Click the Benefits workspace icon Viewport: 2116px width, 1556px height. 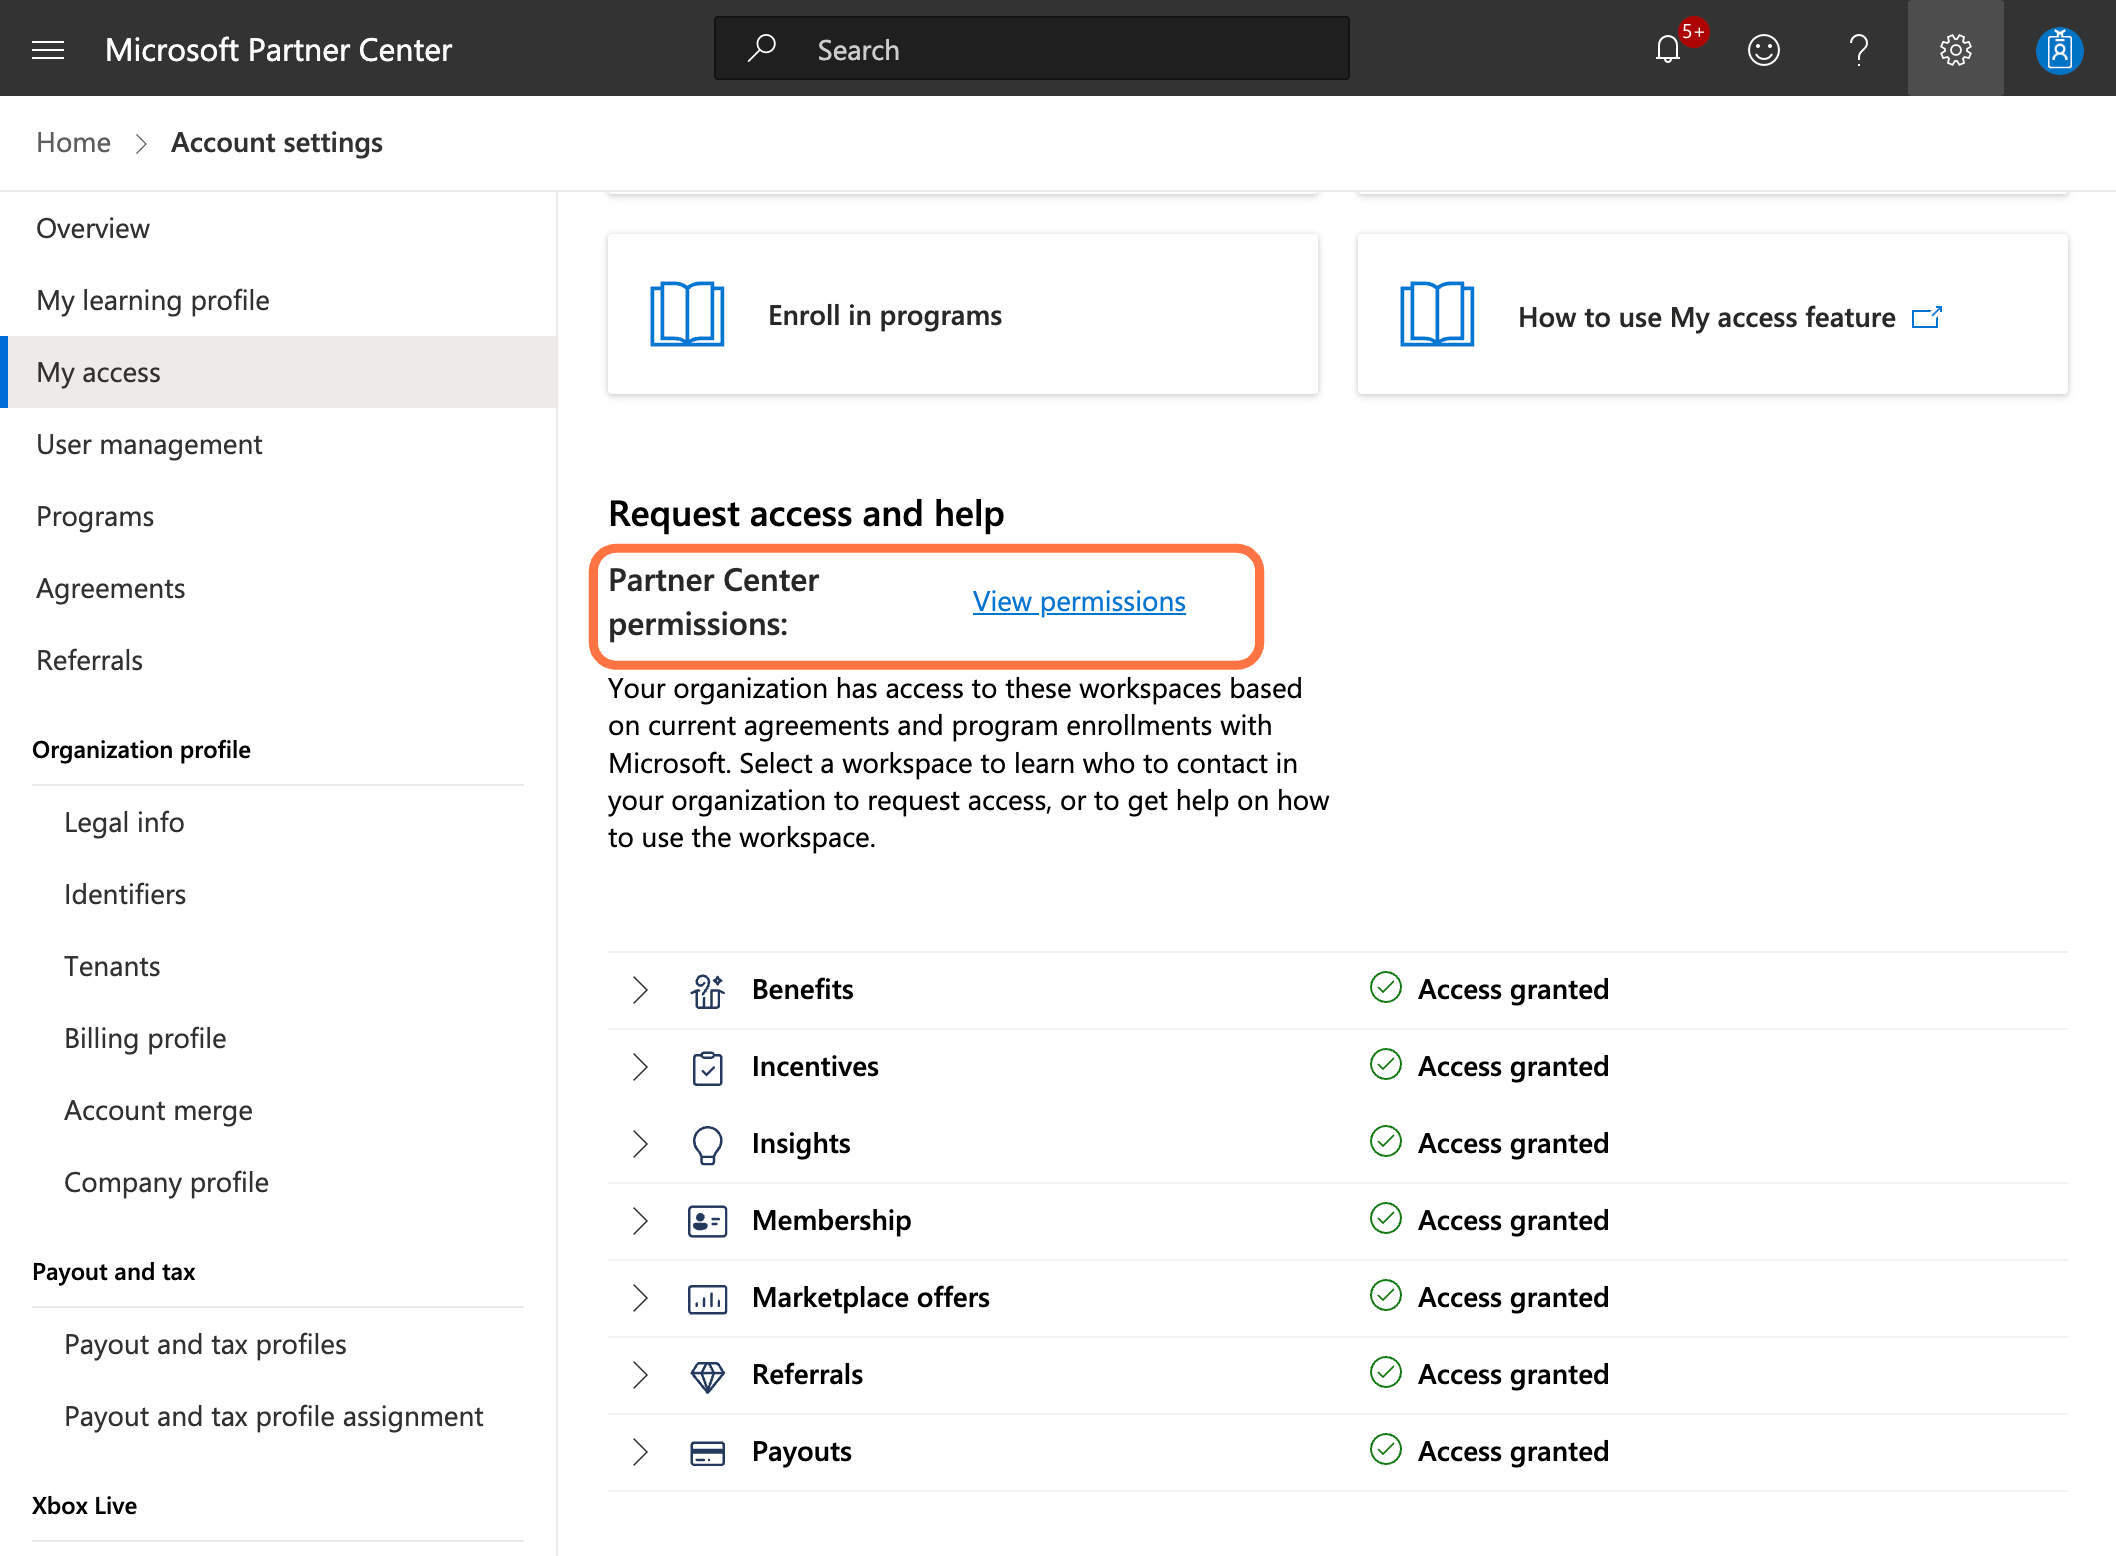point(707,990)
